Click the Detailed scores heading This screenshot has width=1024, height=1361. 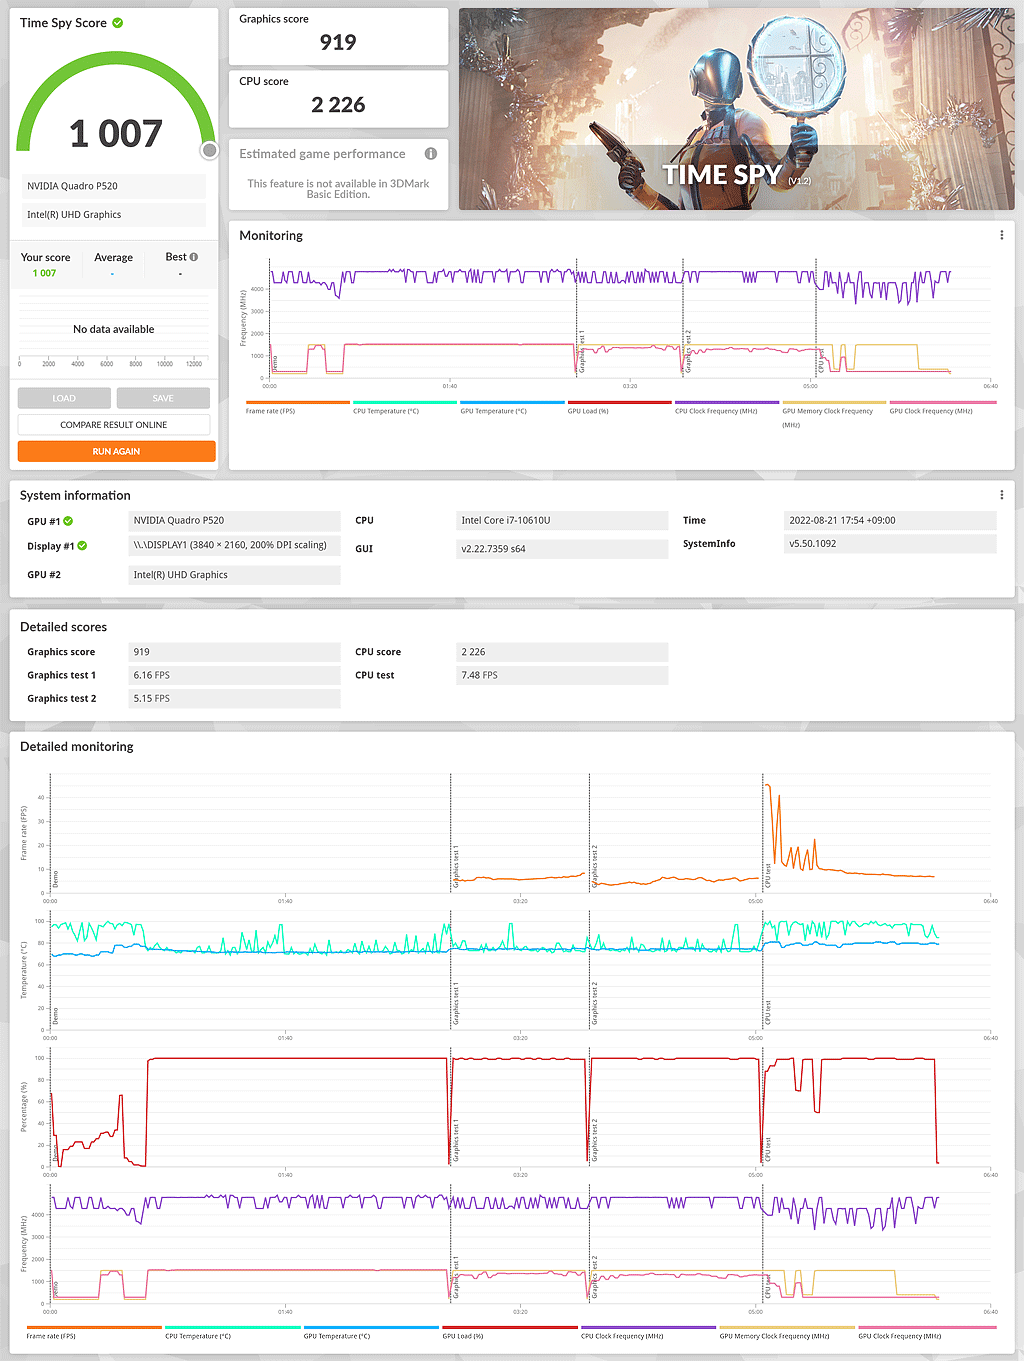pos(64,627)
